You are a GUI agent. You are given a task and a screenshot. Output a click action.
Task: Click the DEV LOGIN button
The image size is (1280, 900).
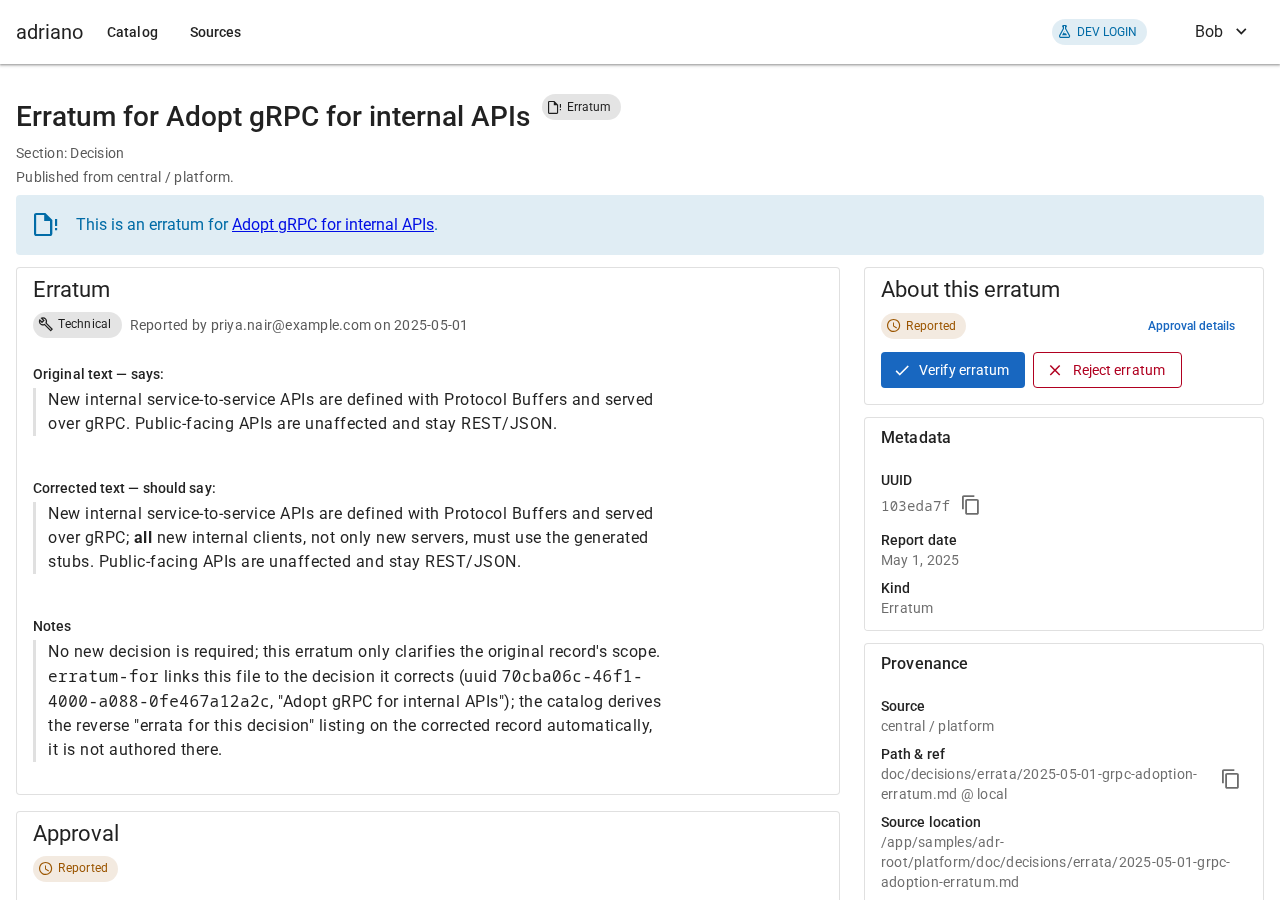pos(1099,32)
